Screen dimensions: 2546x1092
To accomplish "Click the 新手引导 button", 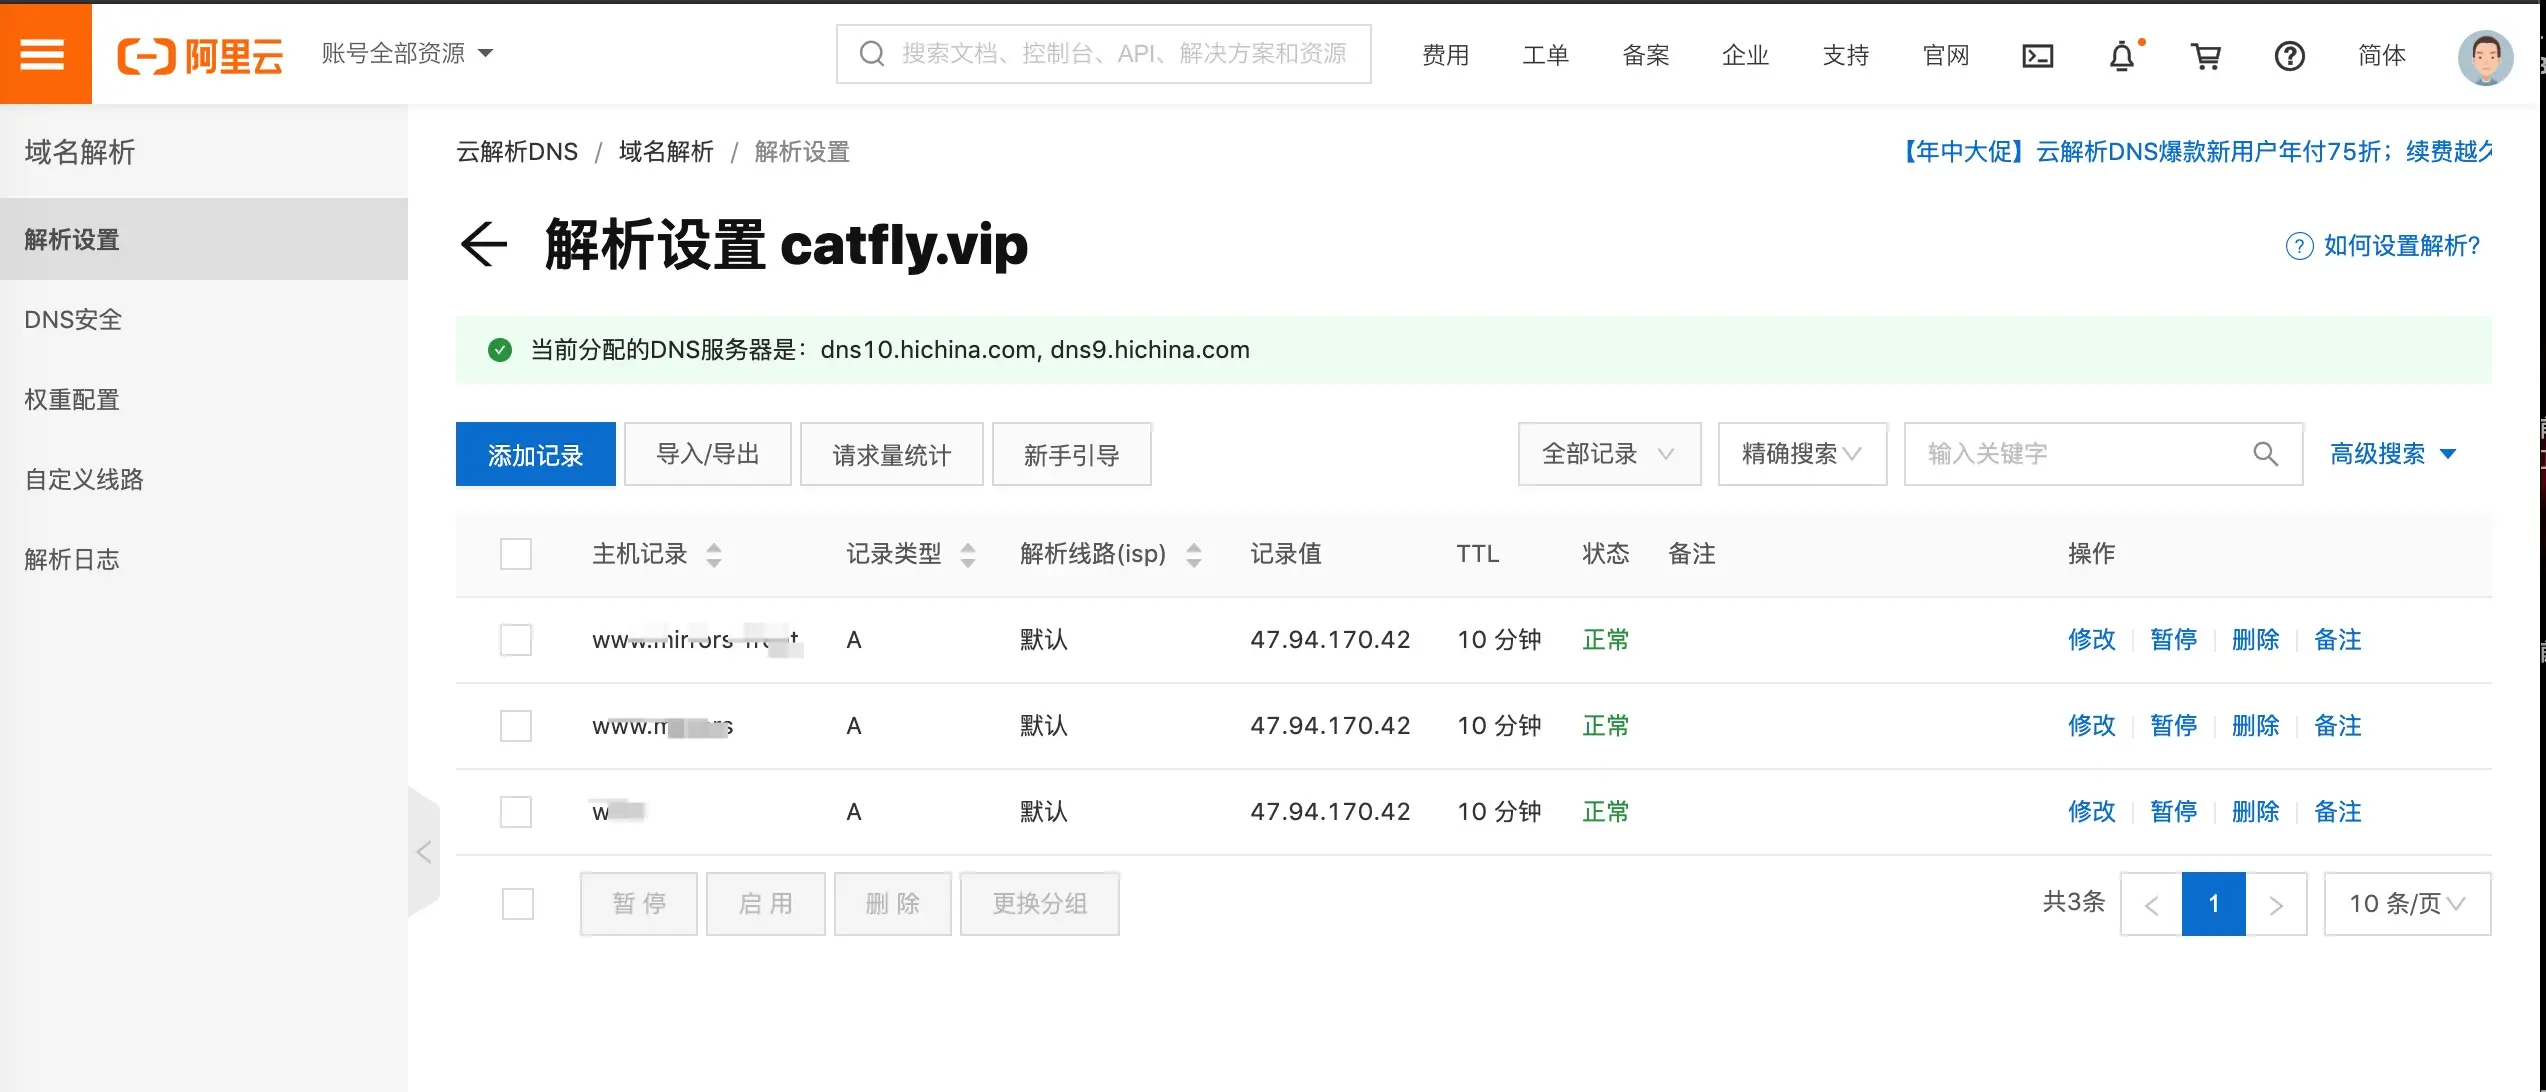I will coord(1072,454).
